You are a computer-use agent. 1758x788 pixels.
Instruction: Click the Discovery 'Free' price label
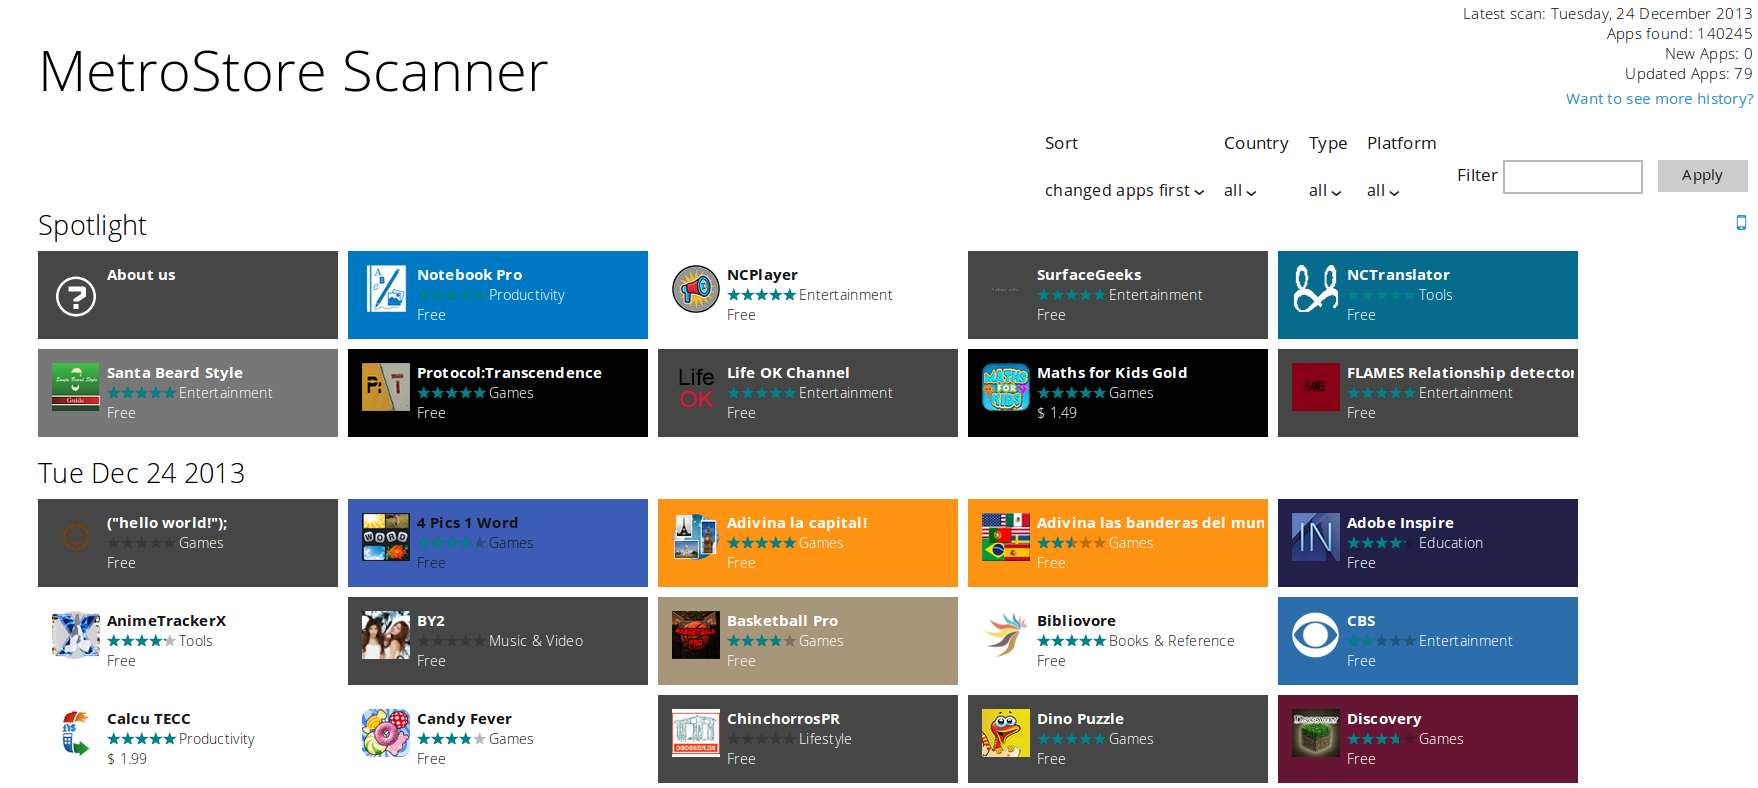(x=1361, y=759)
